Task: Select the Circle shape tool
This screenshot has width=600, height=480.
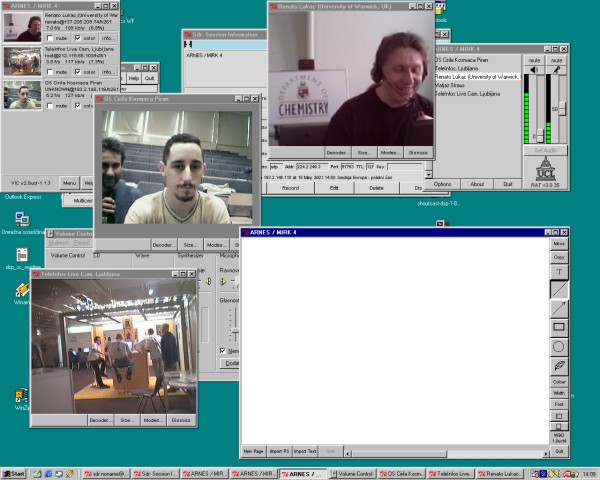Action: (x=559, y=346)
